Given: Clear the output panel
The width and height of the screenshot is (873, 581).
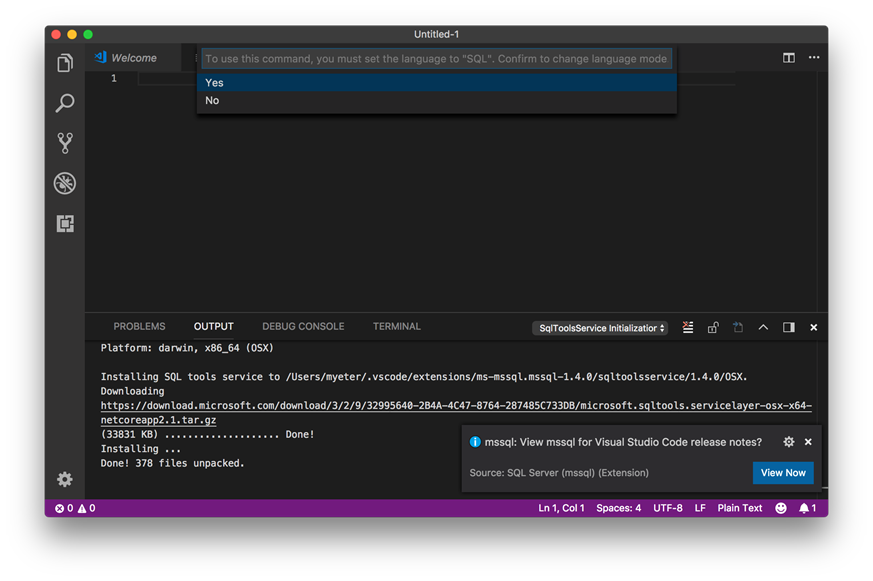Looking at the screenshot, I should pyautogui.click(x=688, y=327).
